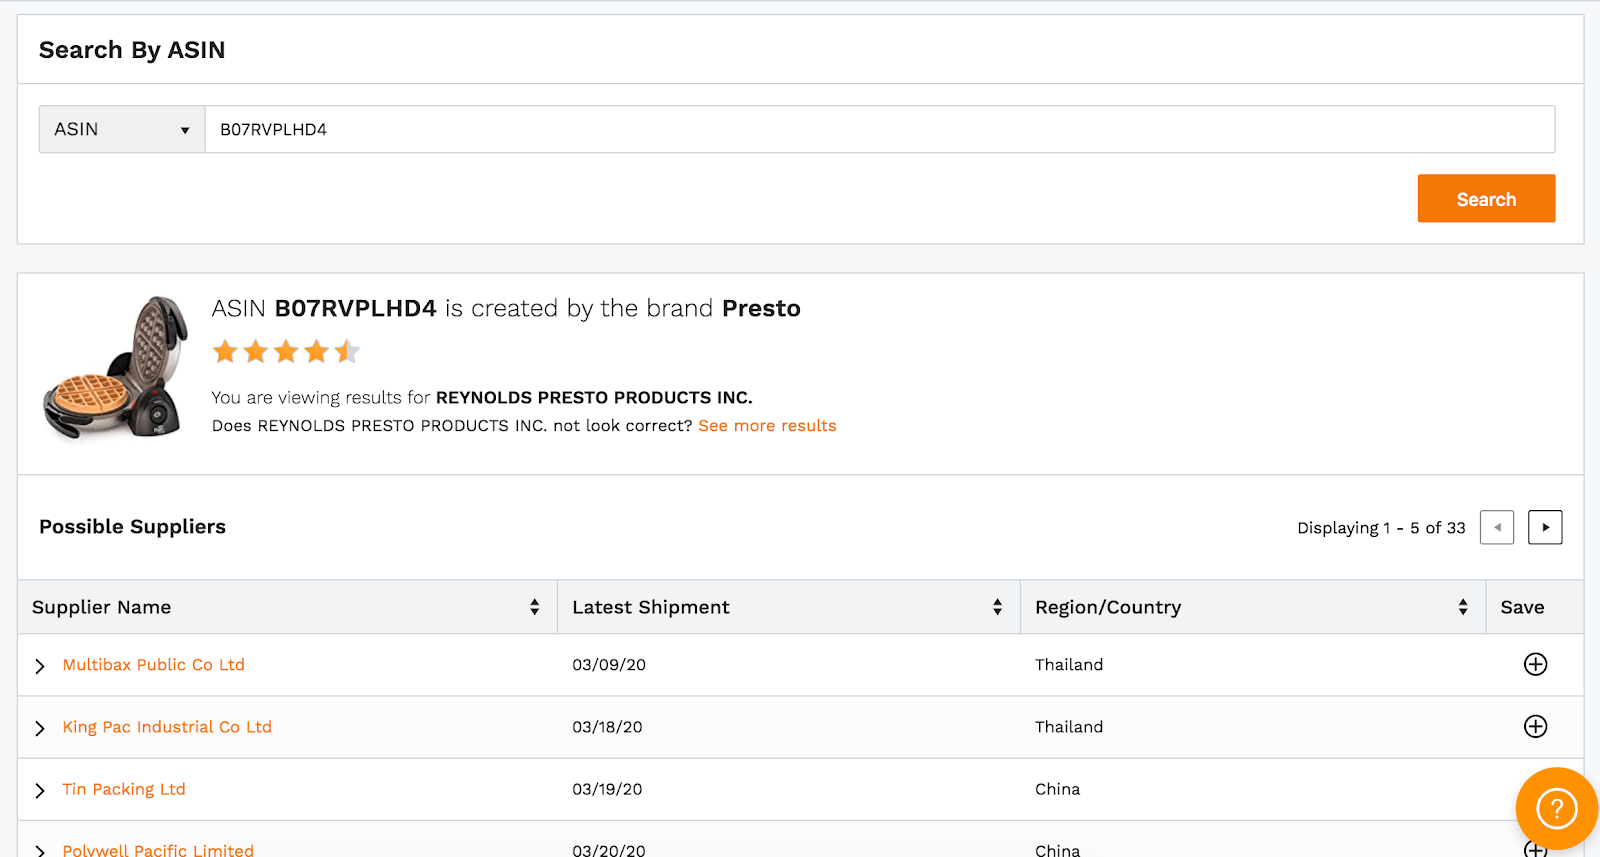The height and width of the screenshot is (857, 1600).
Task: Click the ASIN text input field
Action: [x=880, y=129]
